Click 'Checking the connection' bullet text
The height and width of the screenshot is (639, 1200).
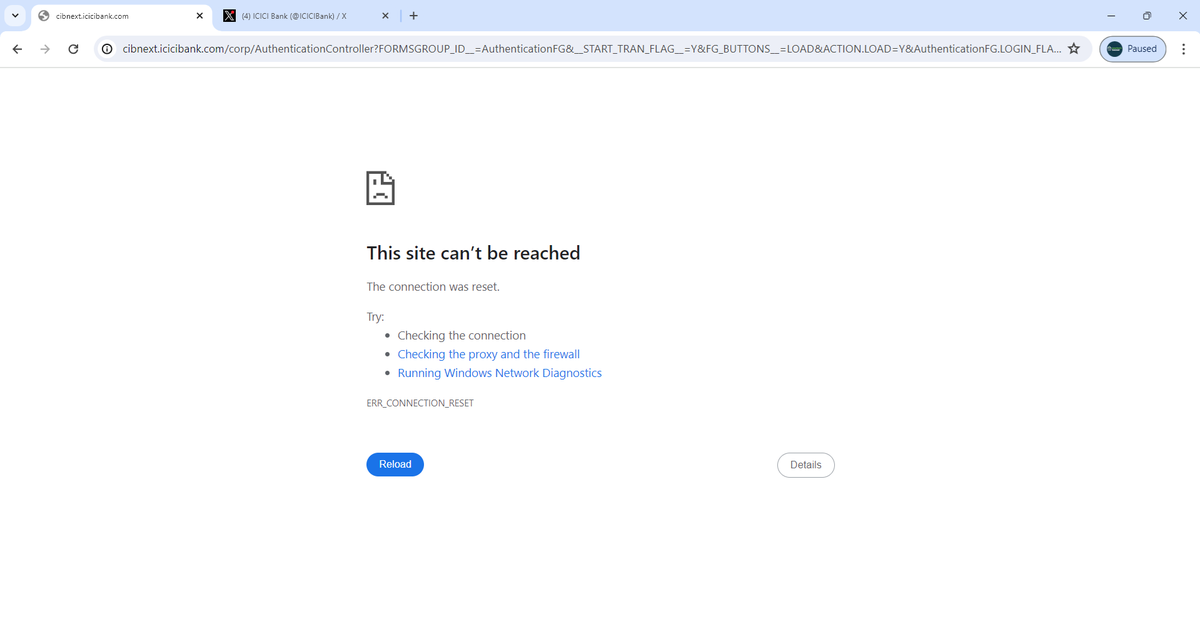click(x=461, y=336)
